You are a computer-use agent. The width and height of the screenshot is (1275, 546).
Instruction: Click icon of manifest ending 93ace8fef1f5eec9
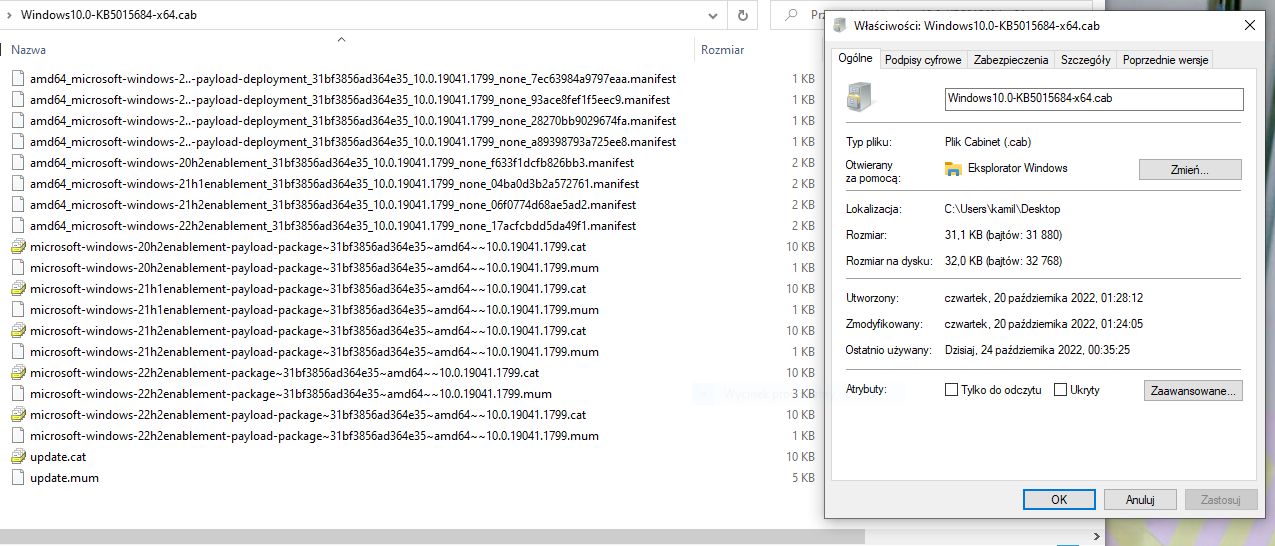click(17, 100)
